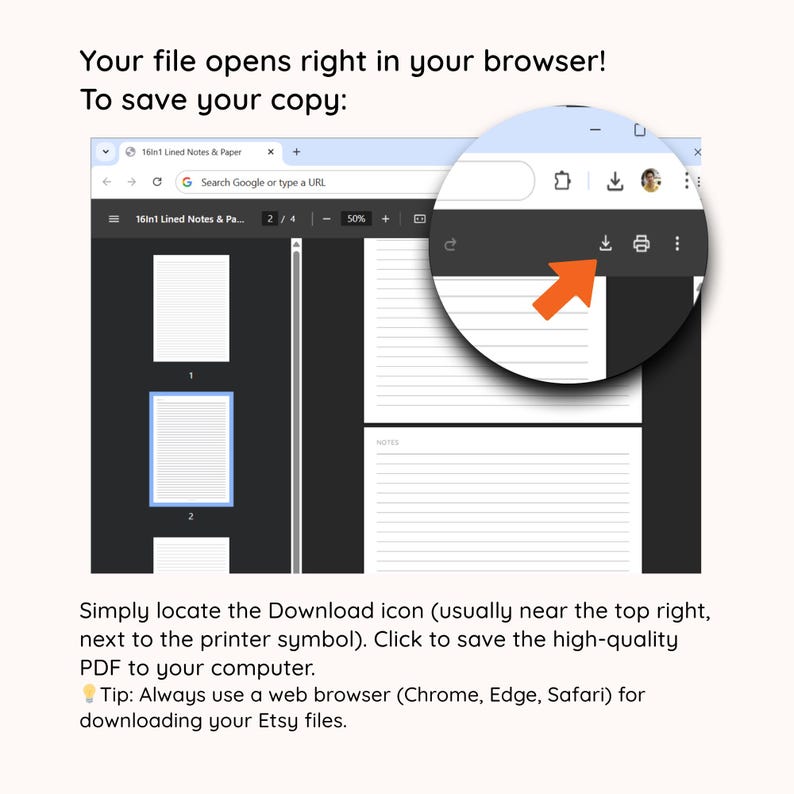Click the PDF download icon beside the printer

click(x=605, y=244)
